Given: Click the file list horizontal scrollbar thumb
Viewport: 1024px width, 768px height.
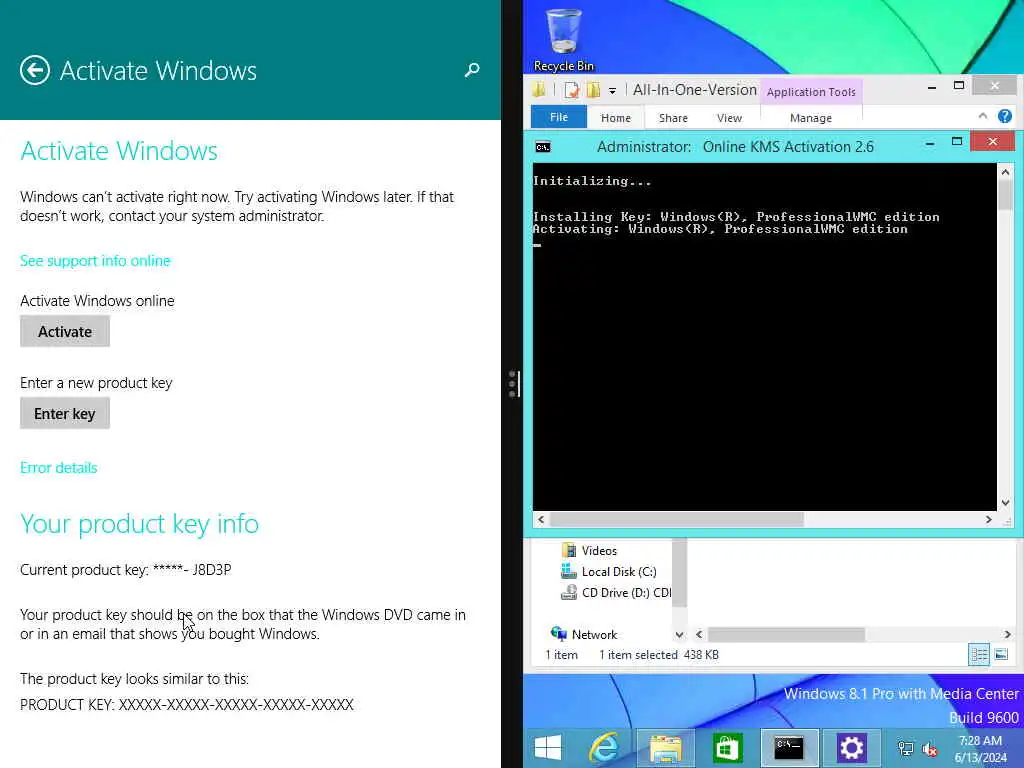Looking at the screenshot, I should (786, 634).
